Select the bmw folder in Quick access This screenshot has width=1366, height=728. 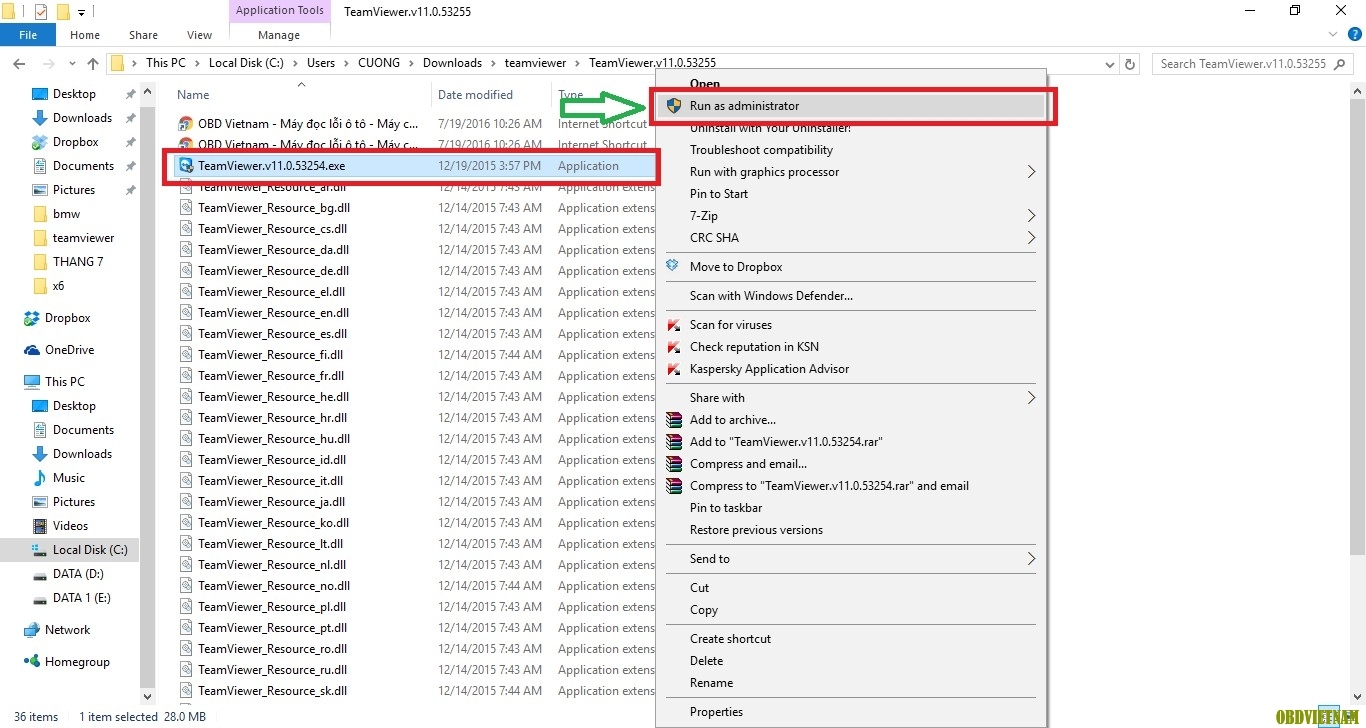66,214
